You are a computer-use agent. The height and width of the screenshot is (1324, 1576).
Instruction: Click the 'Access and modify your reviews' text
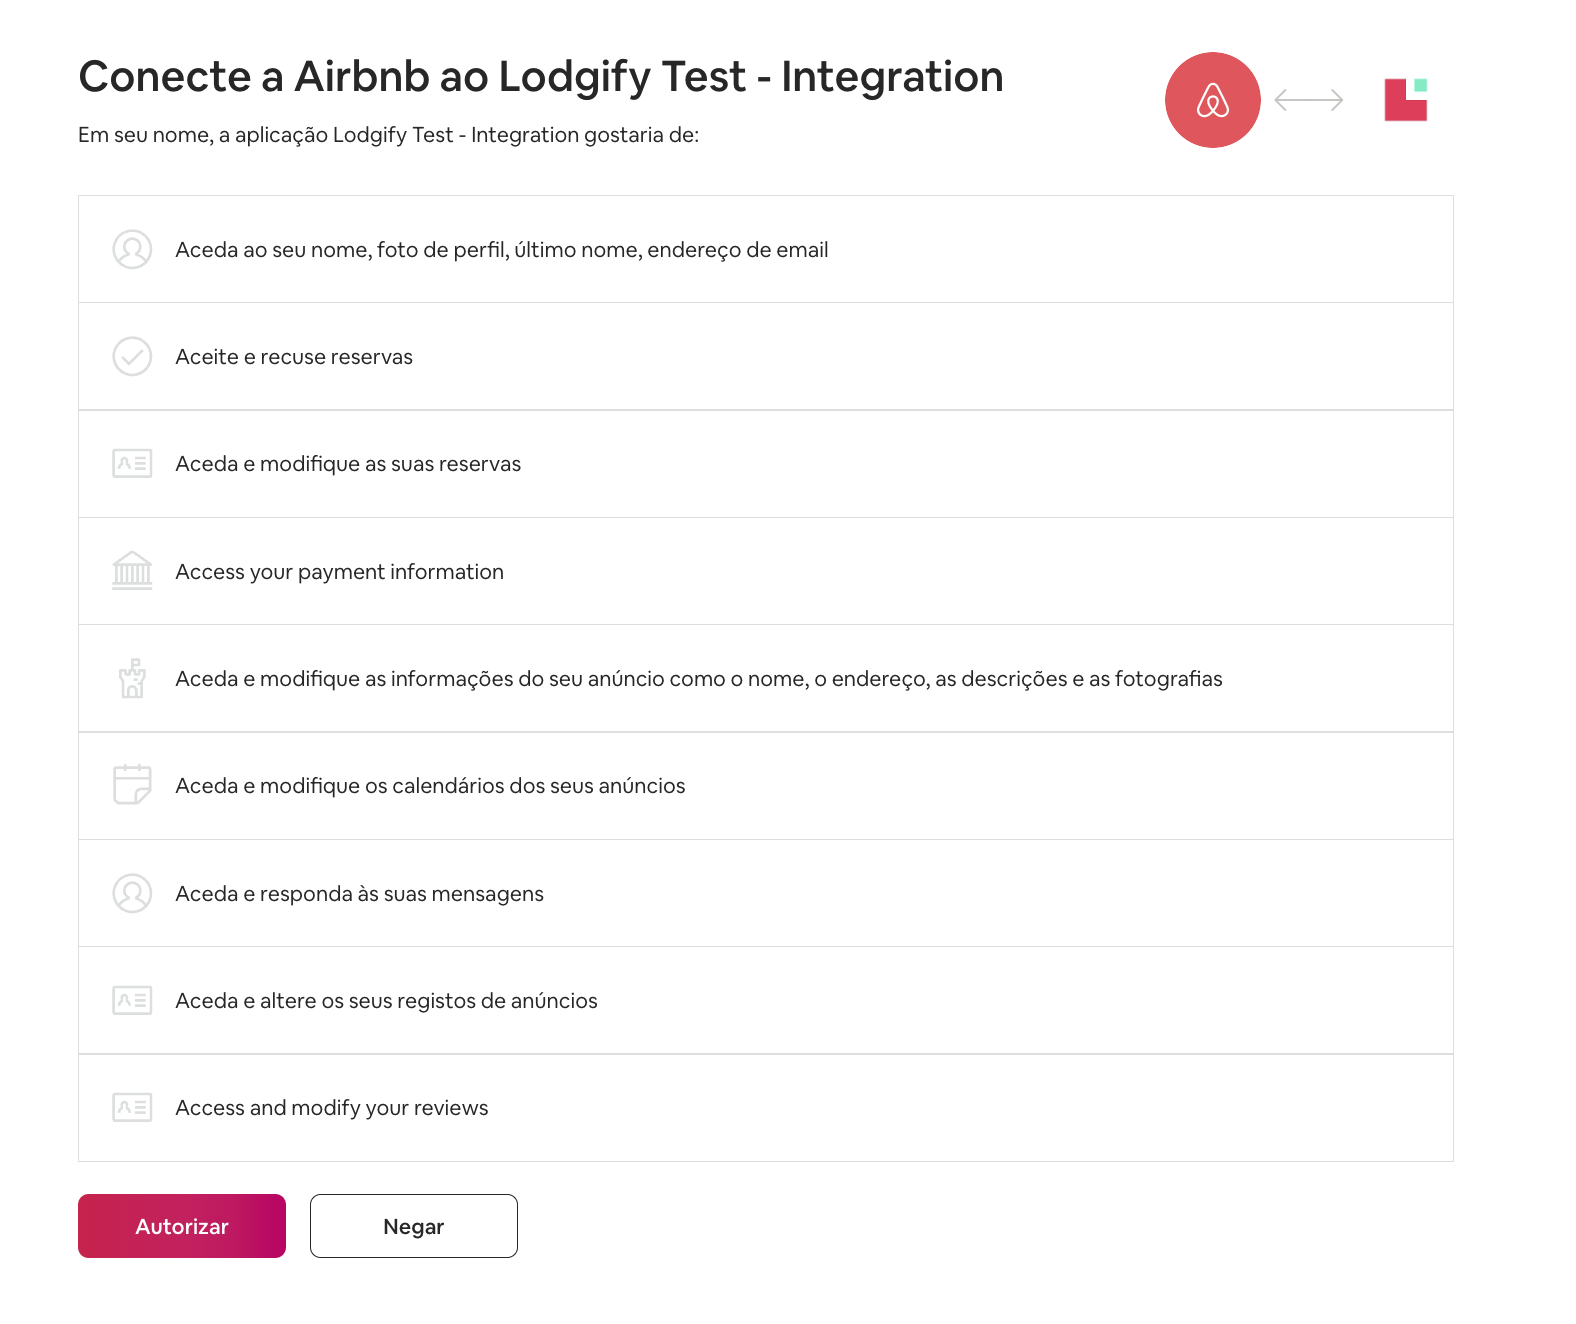pos(331,1108)
